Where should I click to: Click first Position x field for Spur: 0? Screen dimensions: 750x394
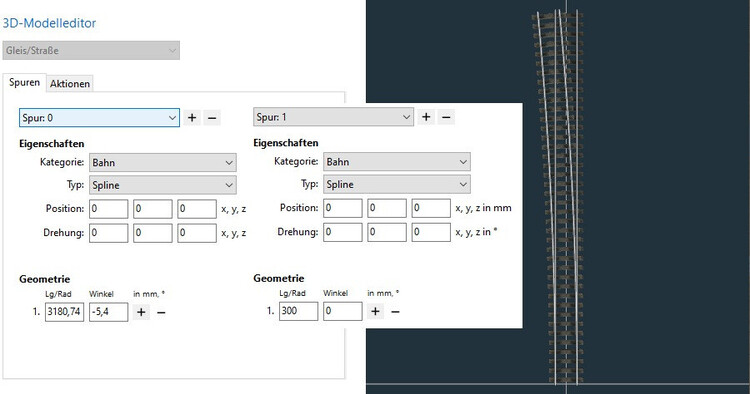pyautogui.click(x=109, y=209)
